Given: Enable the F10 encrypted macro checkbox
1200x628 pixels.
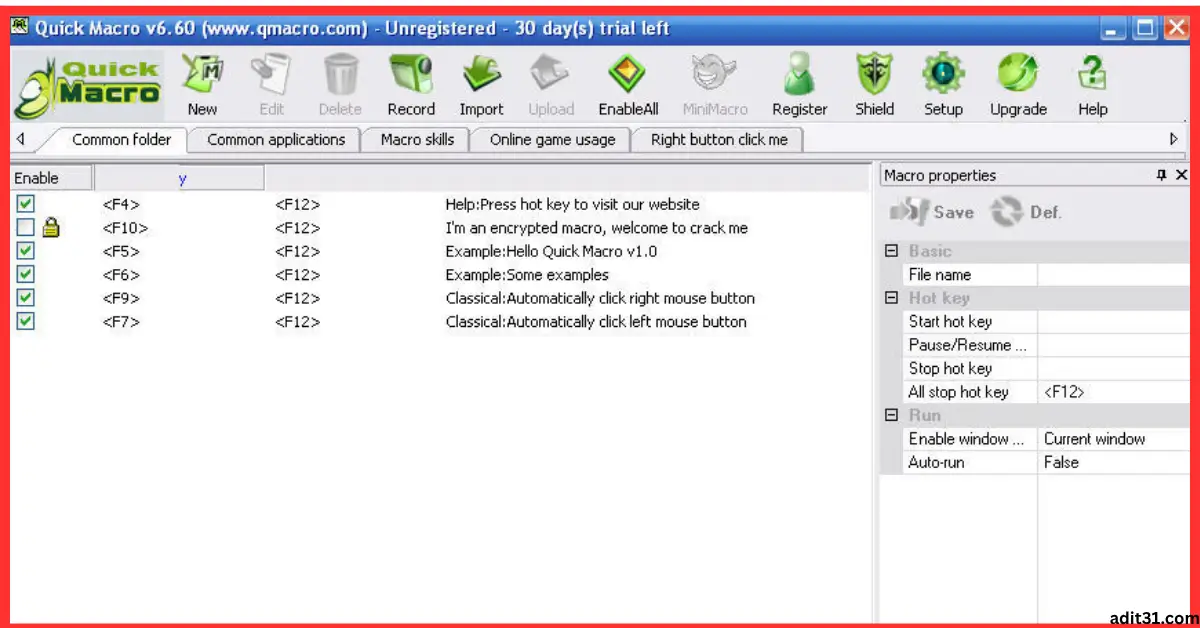Looking at the screenshot, I should 26,228.
